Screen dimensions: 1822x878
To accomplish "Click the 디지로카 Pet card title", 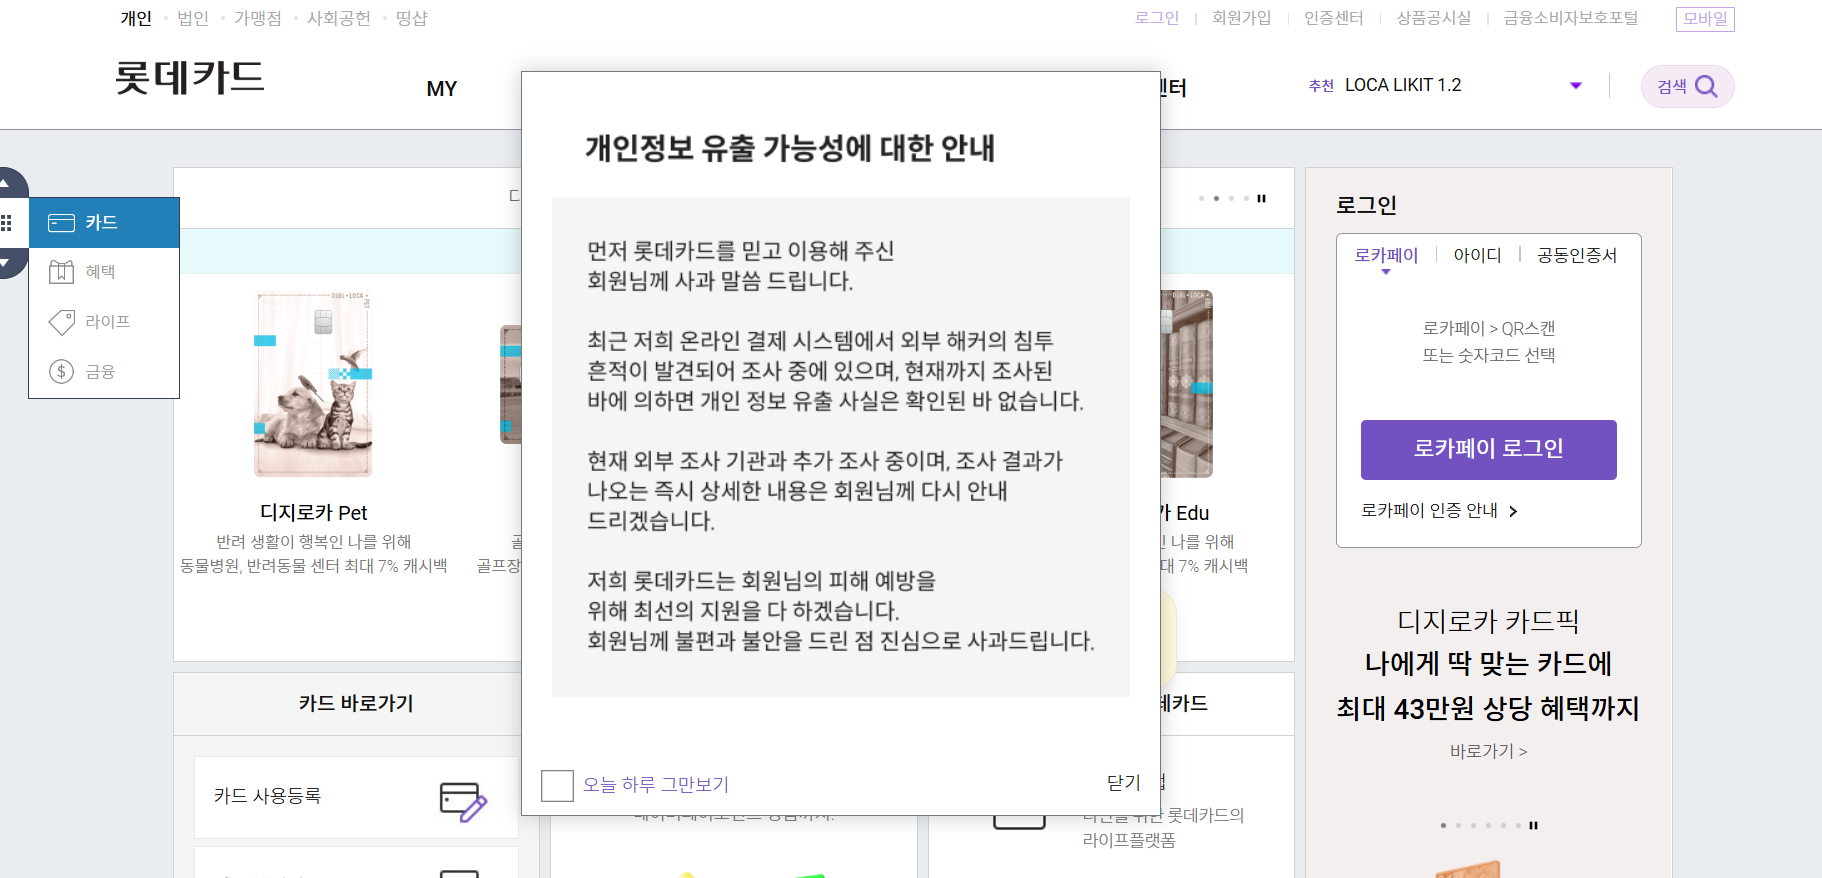I will tap(313, 513).
